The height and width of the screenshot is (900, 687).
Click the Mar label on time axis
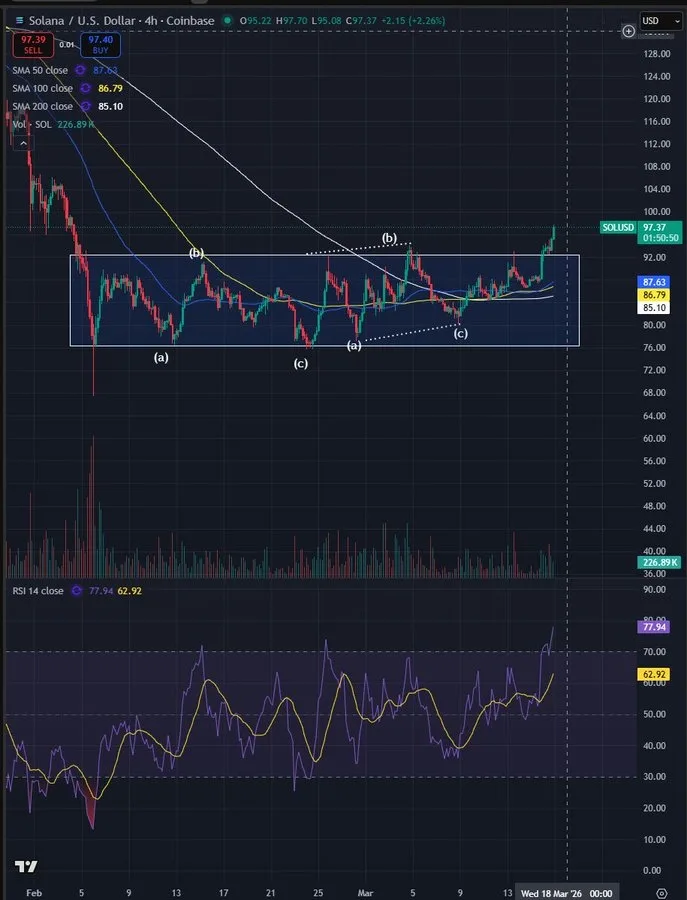[x=365, y=893]
